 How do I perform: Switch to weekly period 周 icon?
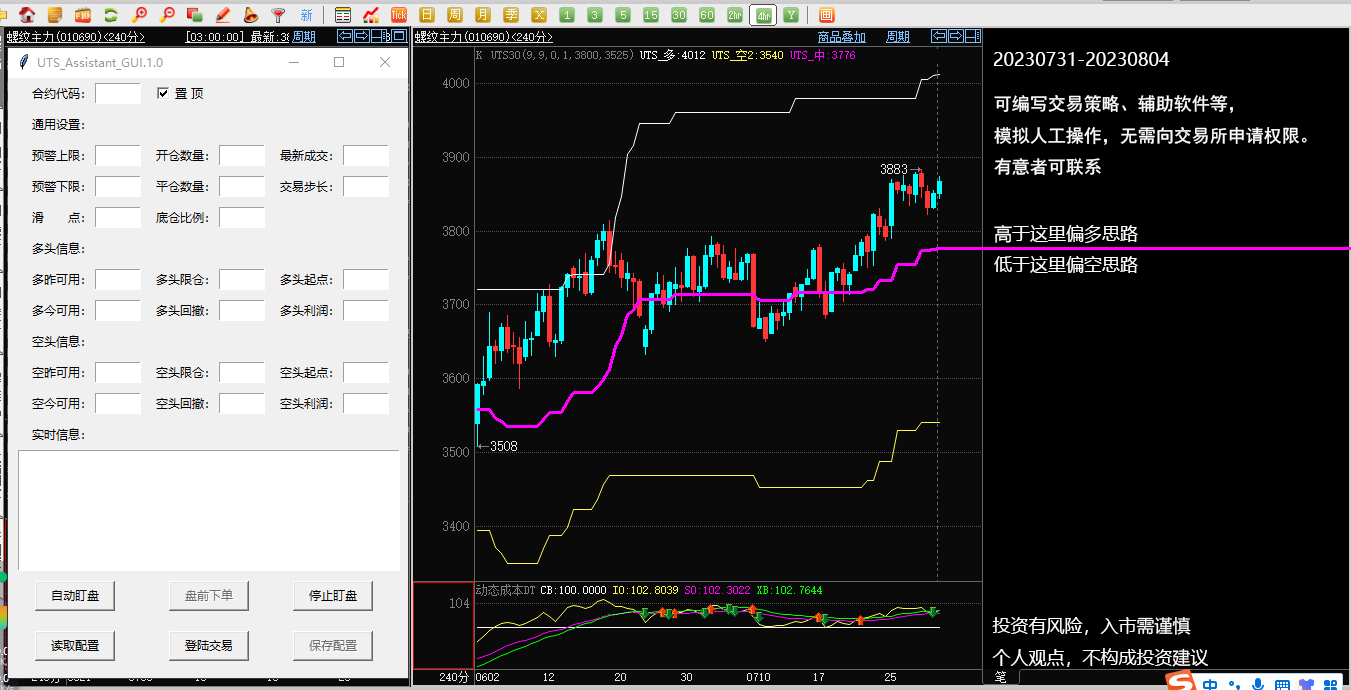tap(455, 14)
